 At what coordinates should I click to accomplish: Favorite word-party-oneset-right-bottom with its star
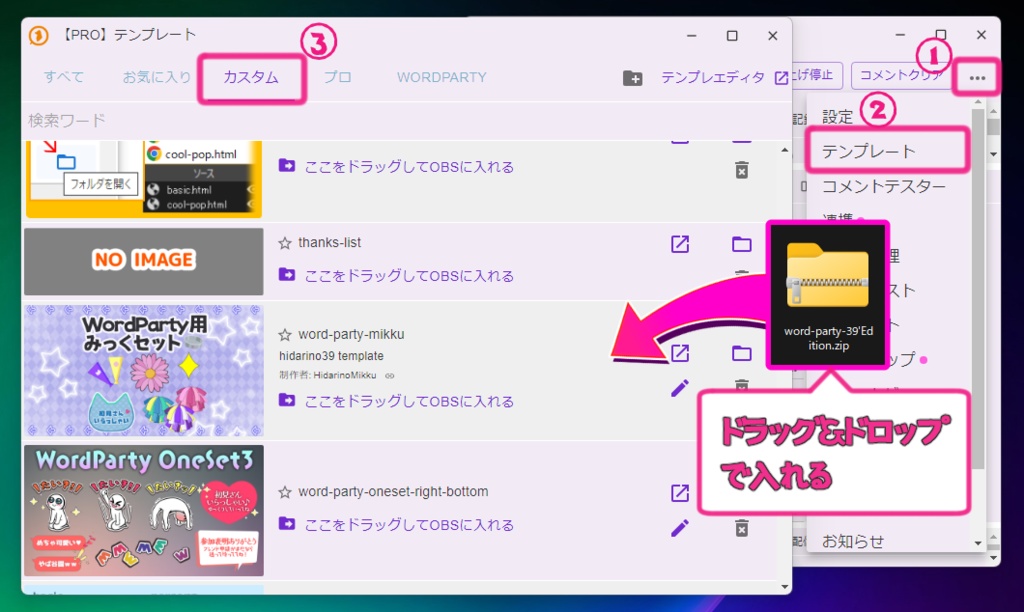pyautogui.click(x=287, y=491)
